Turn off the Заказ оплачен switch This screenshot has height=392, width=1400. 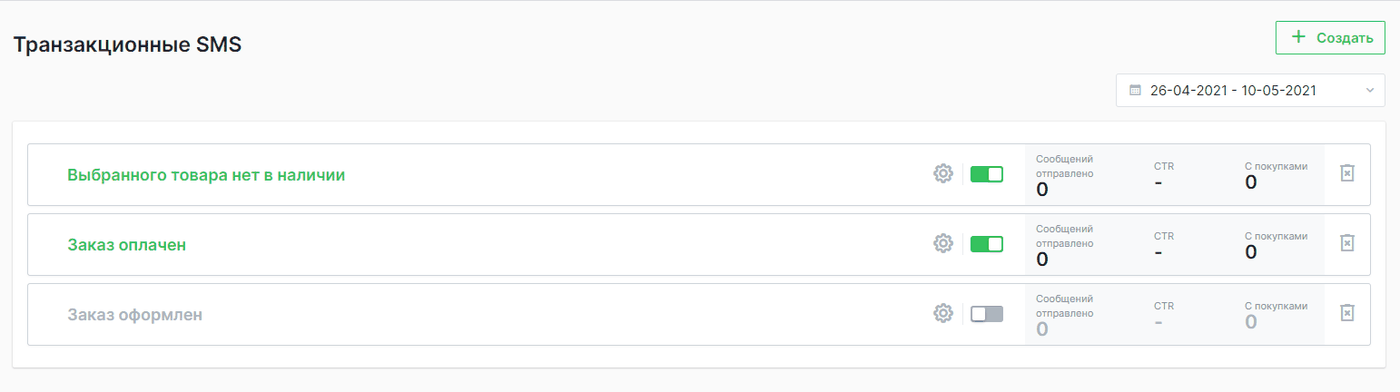987,243
